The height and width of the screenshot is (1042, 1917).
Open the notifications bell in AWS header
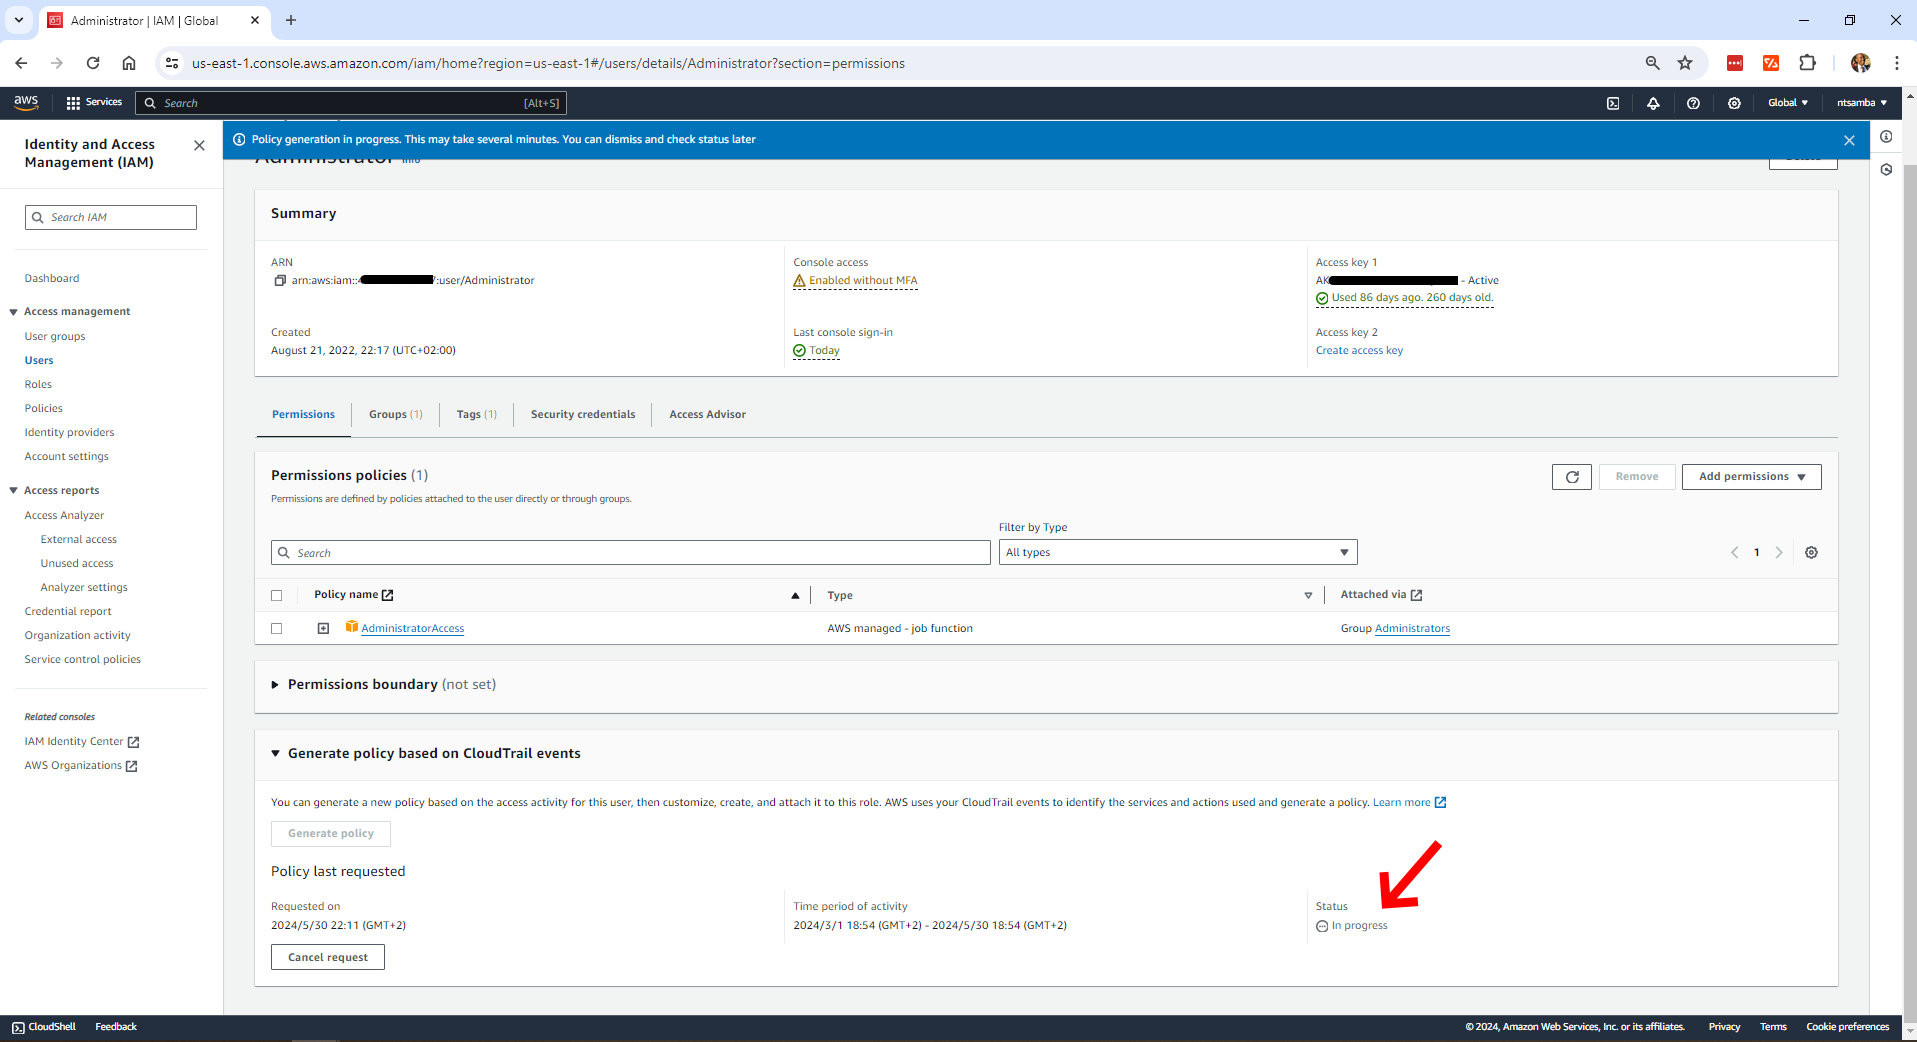tap(1653, 103)
